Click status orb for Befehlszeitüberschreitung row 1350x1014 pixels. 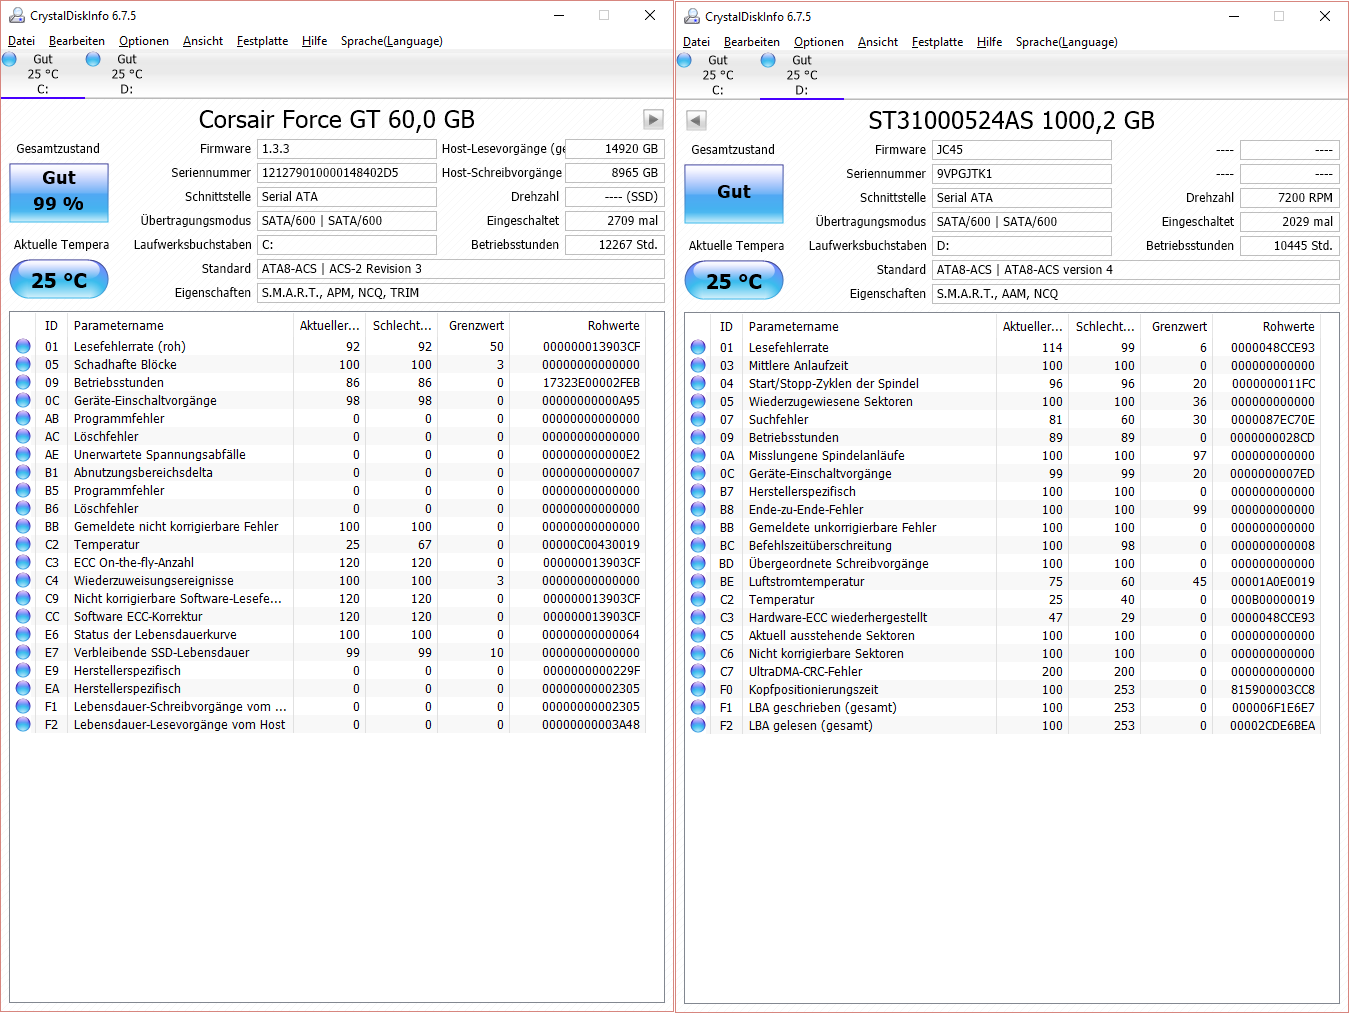[x=698, y=545]
